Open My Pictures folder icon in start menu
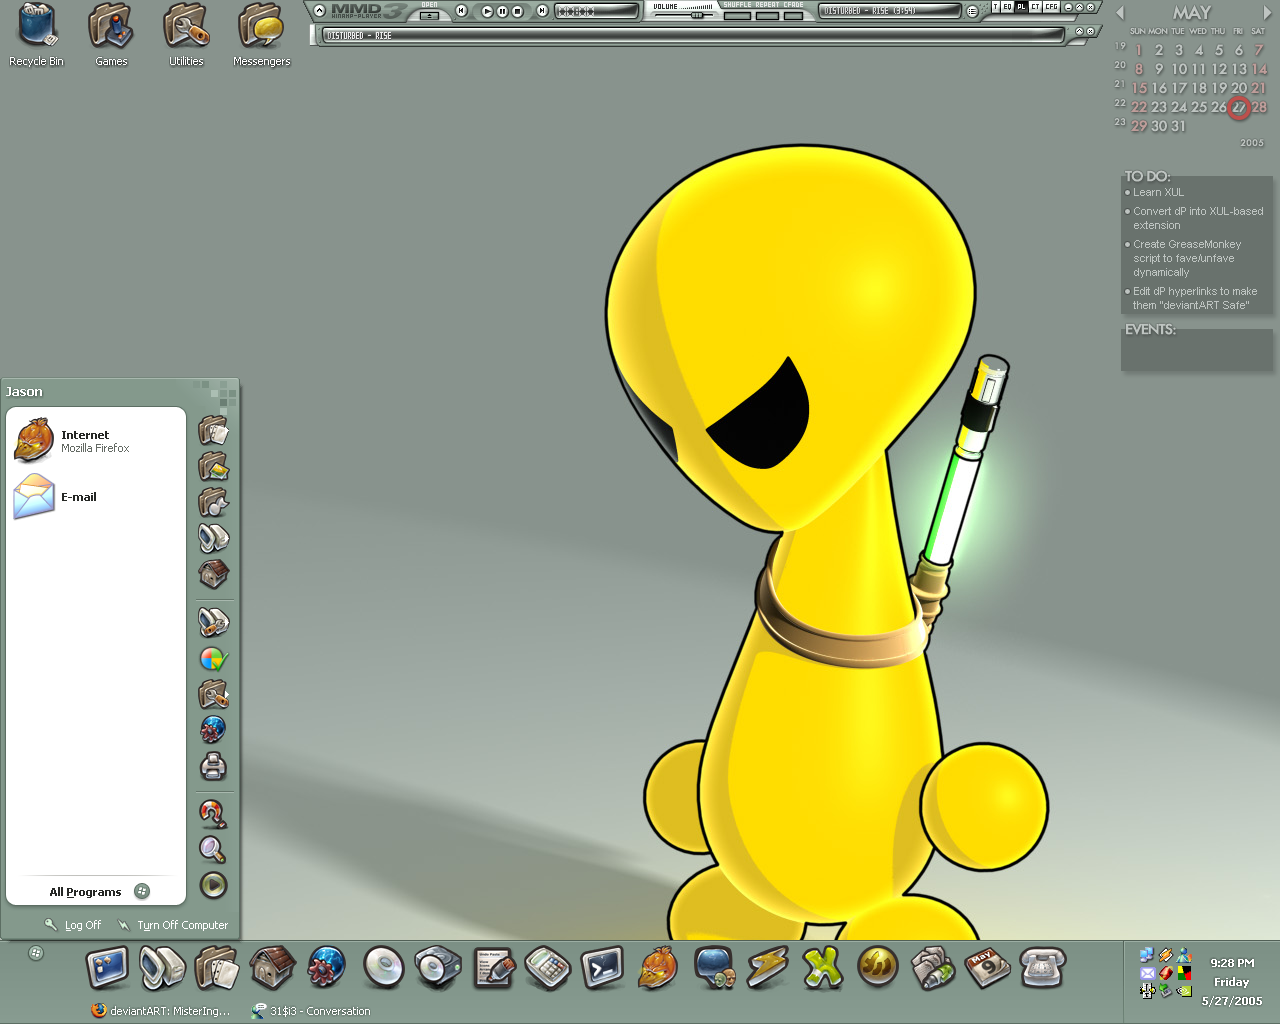1280x1024 pixels. (213, 466)
